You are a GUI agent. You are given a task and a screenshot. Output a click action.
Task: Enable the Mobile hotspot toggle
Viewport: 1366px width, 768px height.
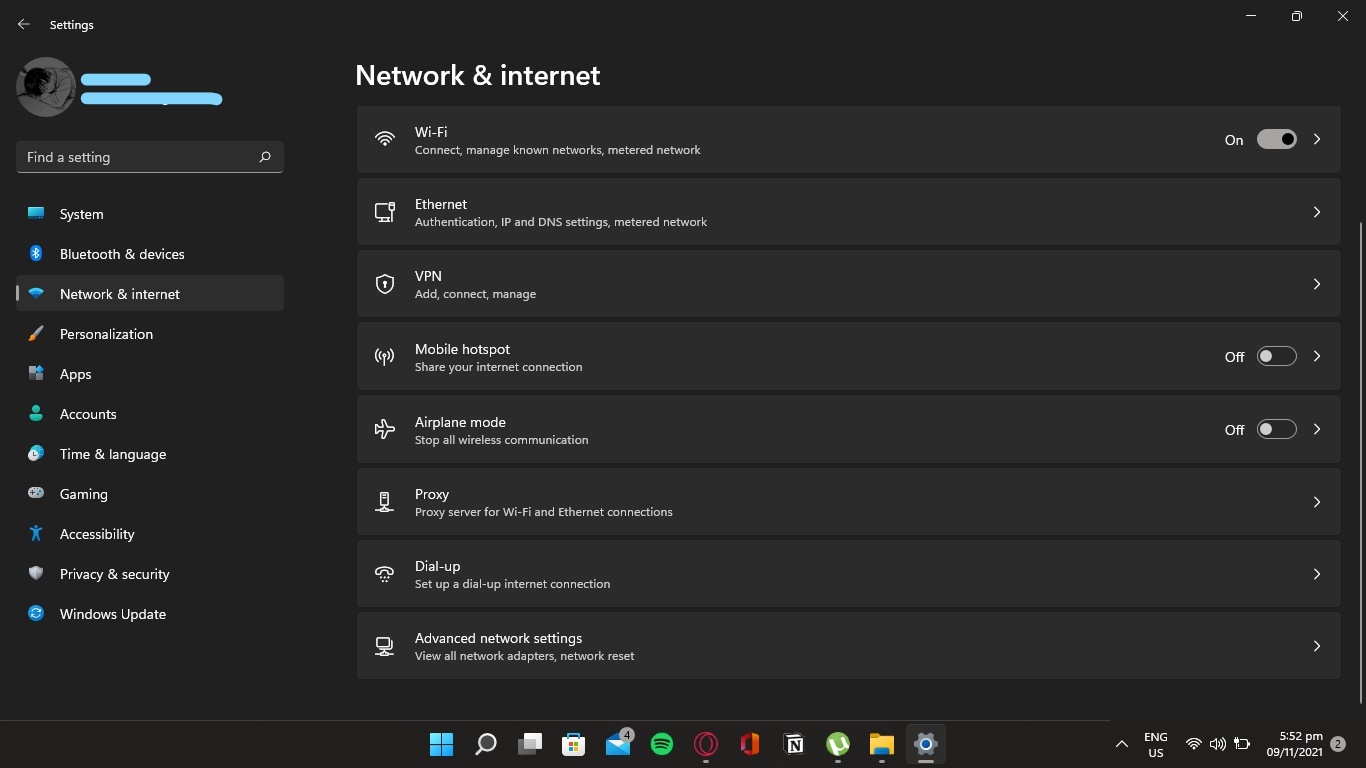[x=1277, y=357]
